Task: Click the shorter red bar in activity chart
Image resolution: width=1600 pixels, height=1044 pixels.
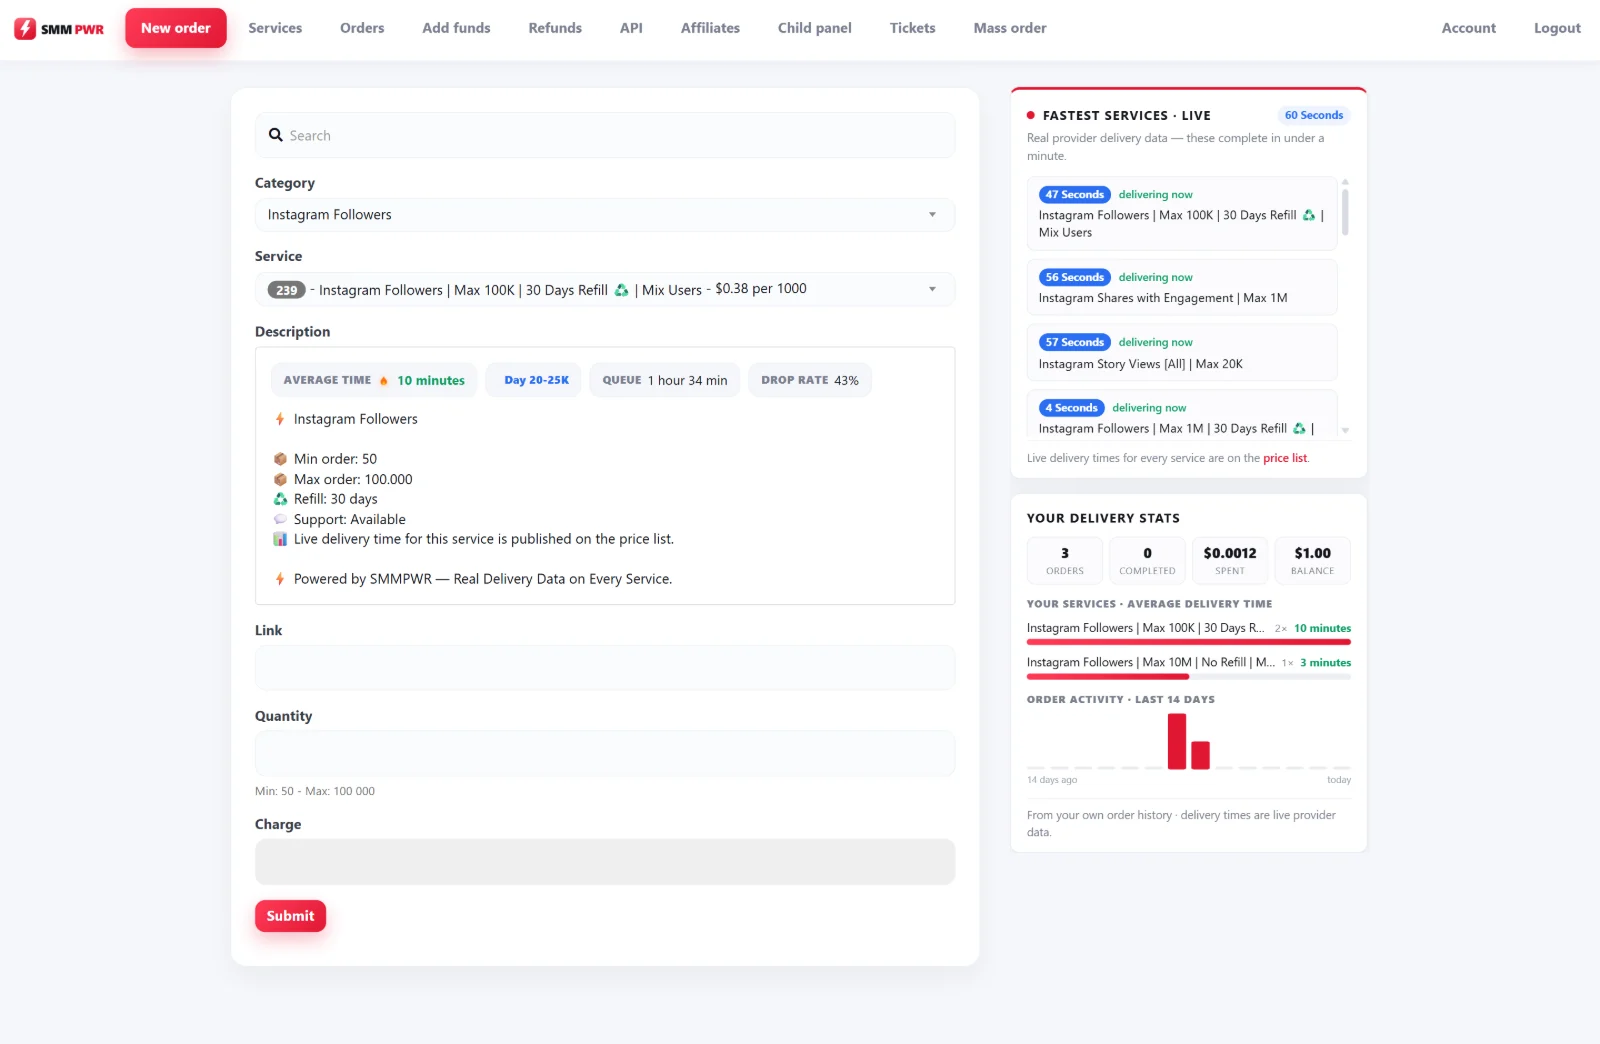Action: click(1201, 755)
